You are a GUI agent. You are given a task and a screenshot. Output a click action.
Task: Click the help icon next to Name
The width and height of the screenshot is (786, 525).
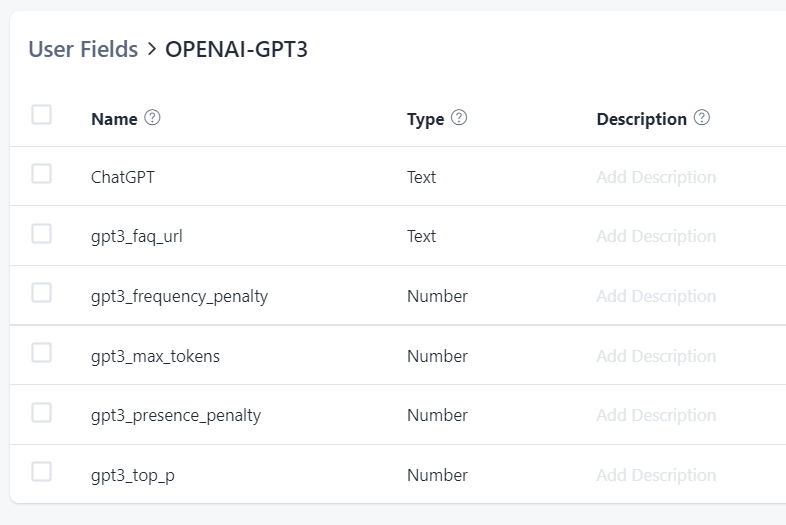(x=153, y=118)
